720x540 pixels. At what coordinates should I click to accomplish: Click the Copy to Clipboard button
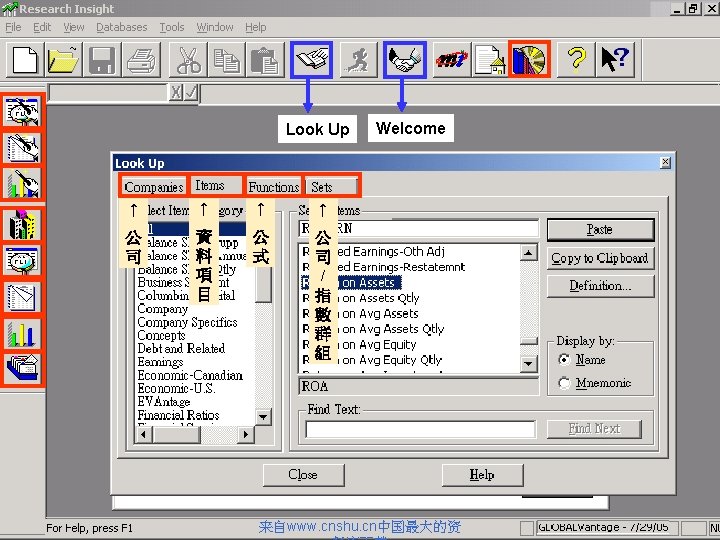coord(600,258)
